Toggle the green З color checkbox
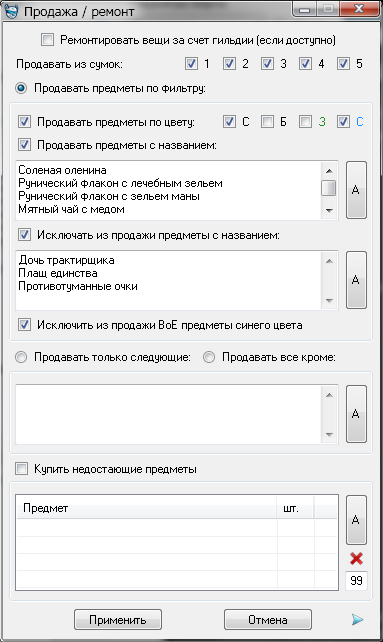Screen dimensions: 383x642 point(305,122)
